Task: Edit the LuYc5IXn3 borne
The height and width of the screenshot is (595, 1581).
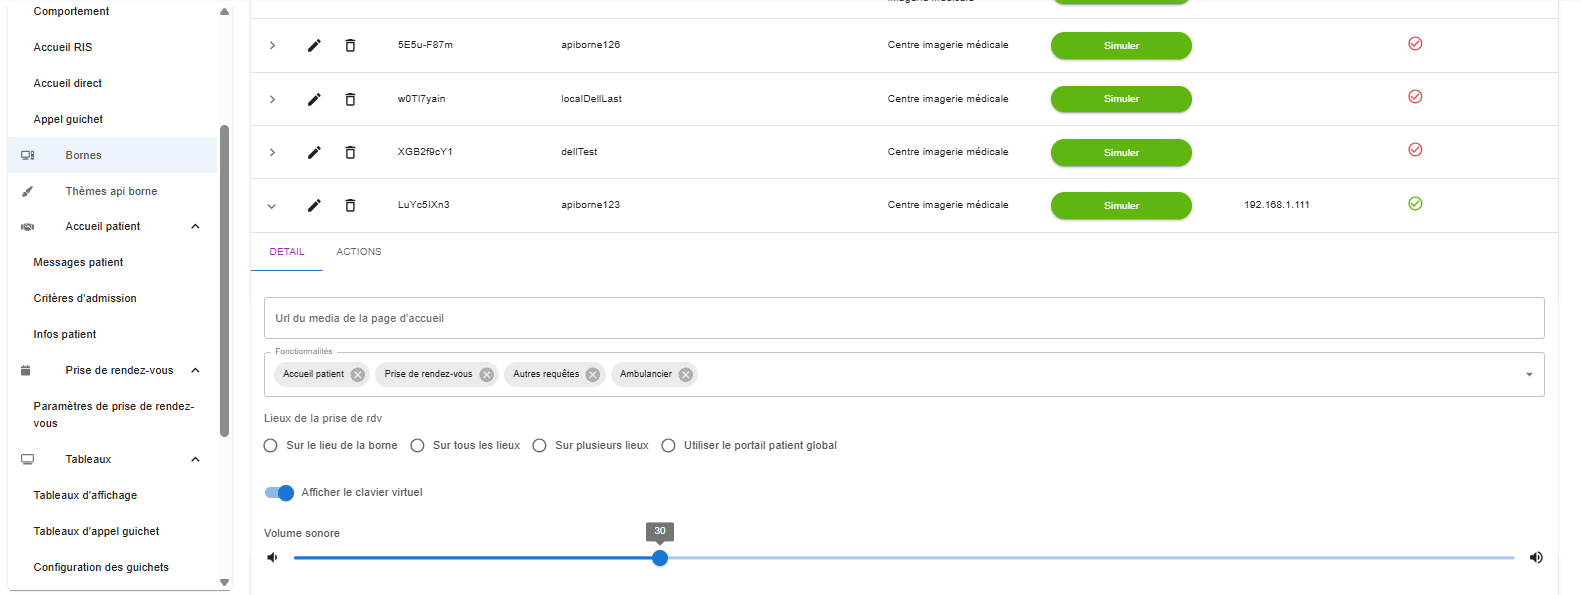Action: (x=314, y=205)
